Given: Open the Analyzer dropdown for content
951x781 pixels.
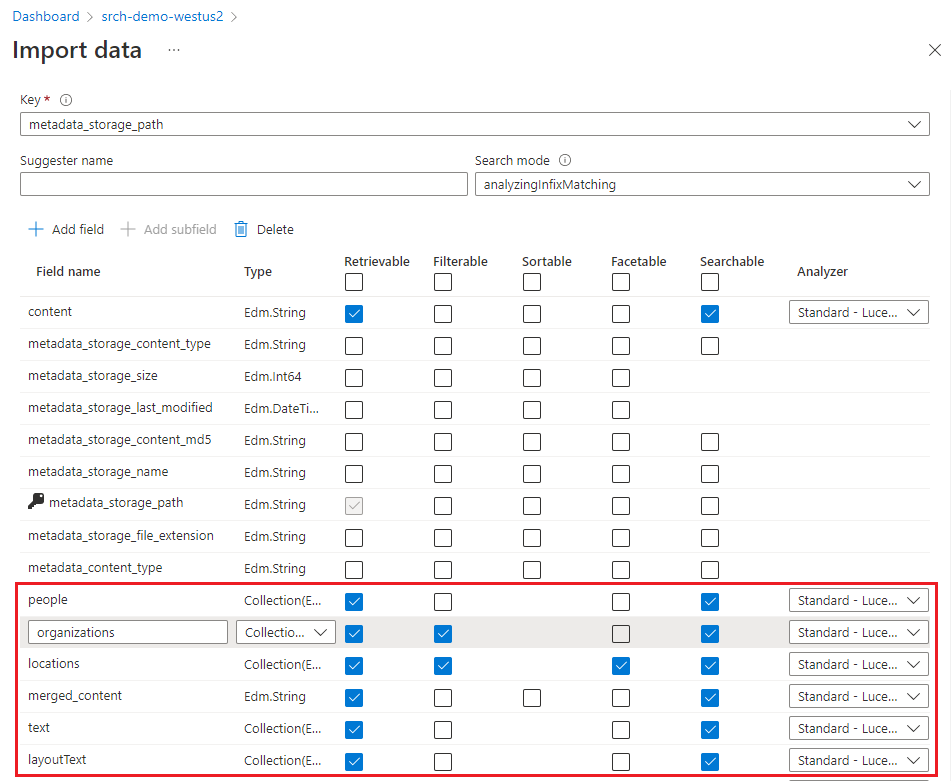Looking at the screenshot, I should point(859,313).
